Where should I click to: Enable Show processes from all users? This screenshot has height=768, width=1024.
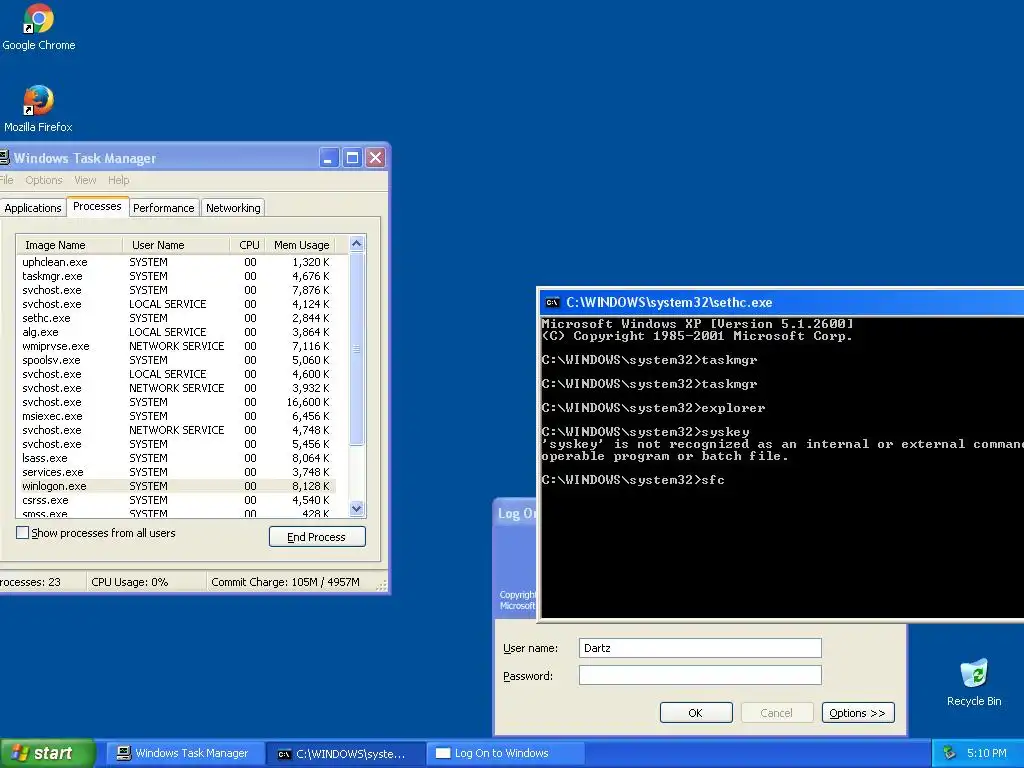[22, 533]
